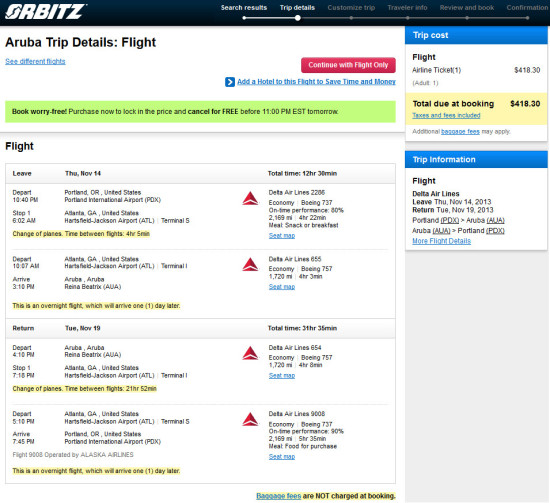This screenshot has width=550, height=503.
Task: Click the Delta logo for flight 2286
Action: click(x=250, y=199)
